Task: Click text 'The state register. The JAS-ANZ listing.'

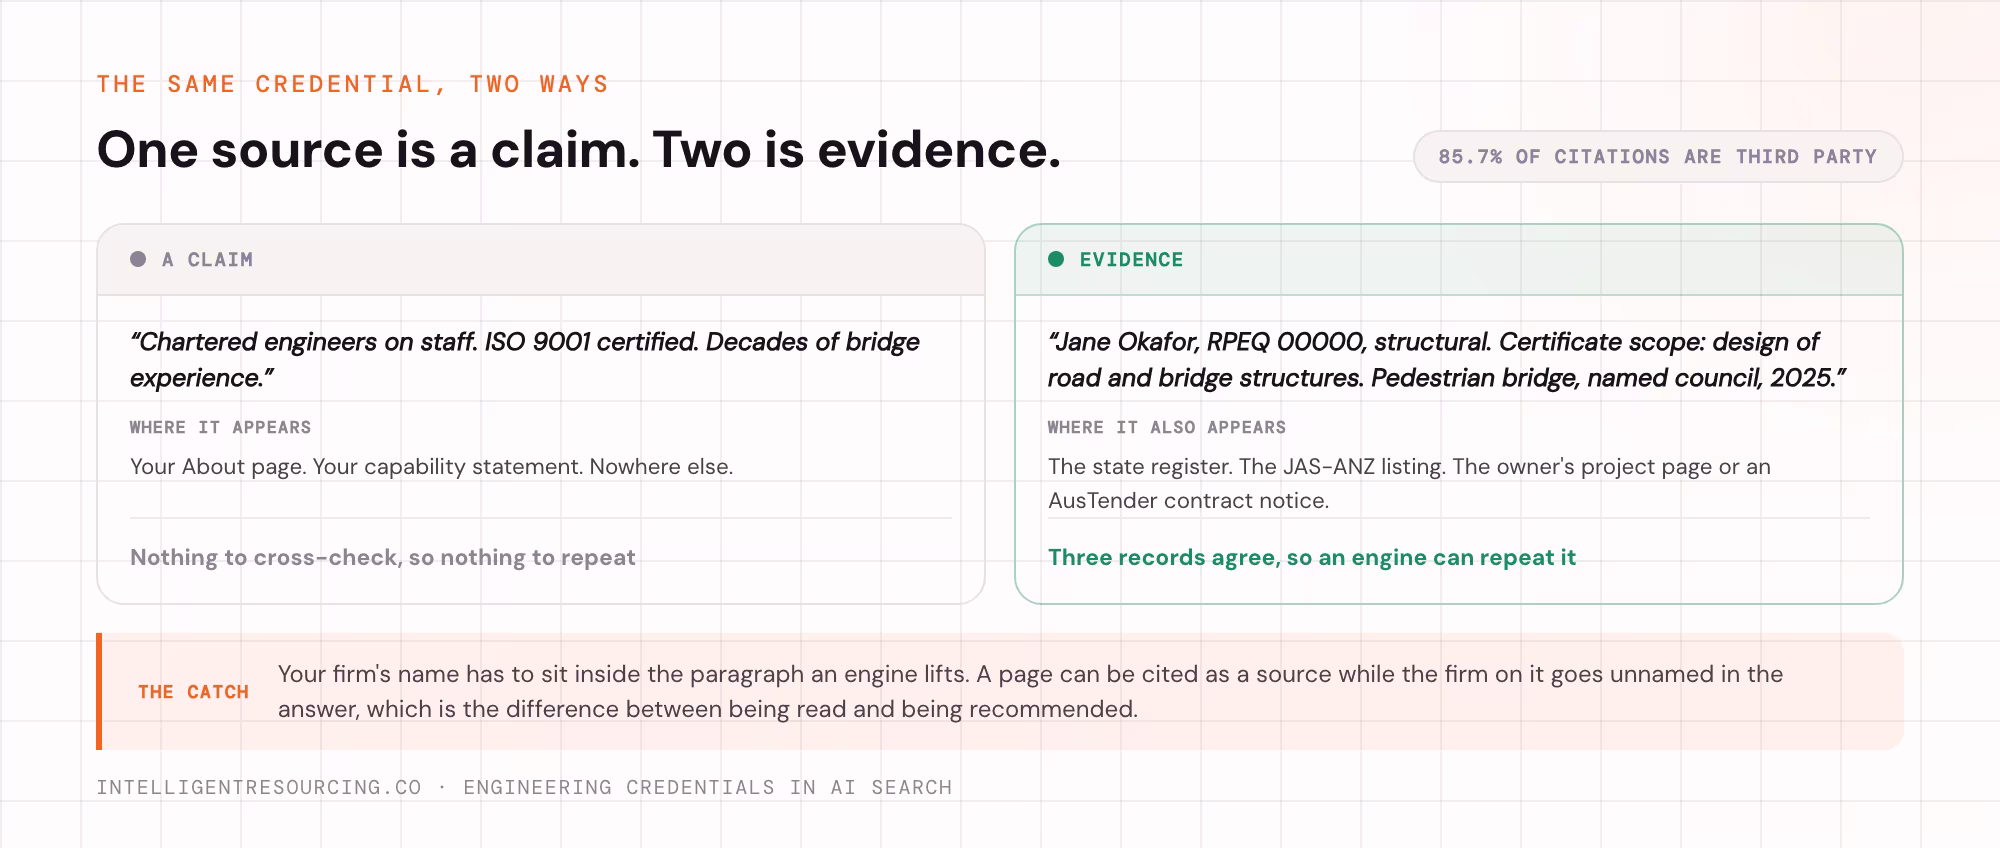Action: 1247,467
